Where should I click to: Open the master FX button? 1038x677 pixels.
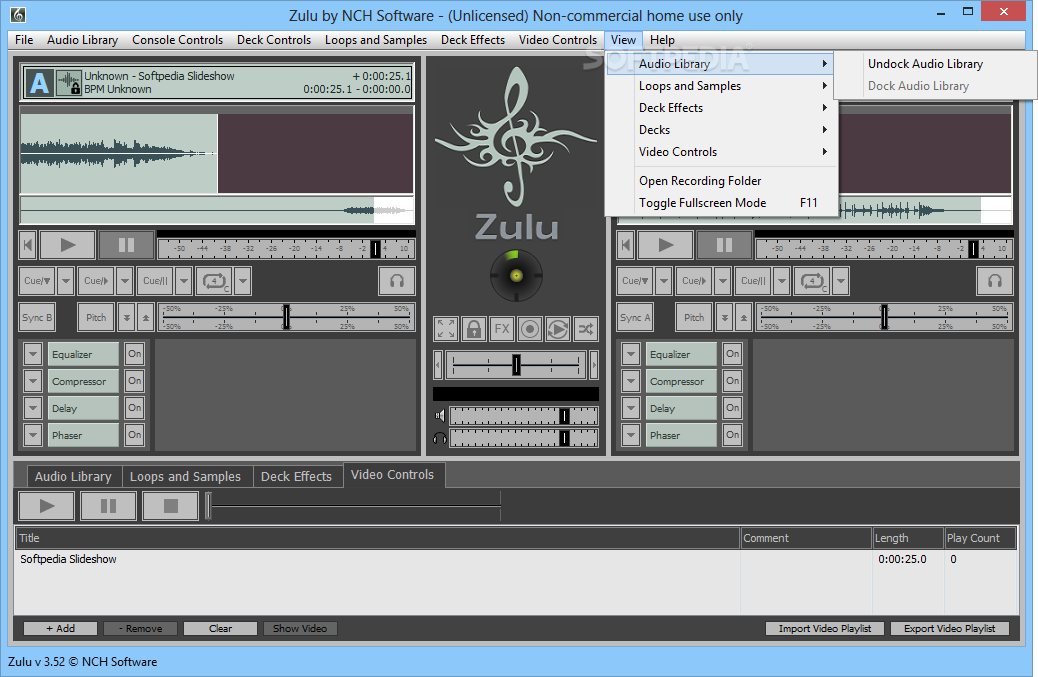point(502,329)
